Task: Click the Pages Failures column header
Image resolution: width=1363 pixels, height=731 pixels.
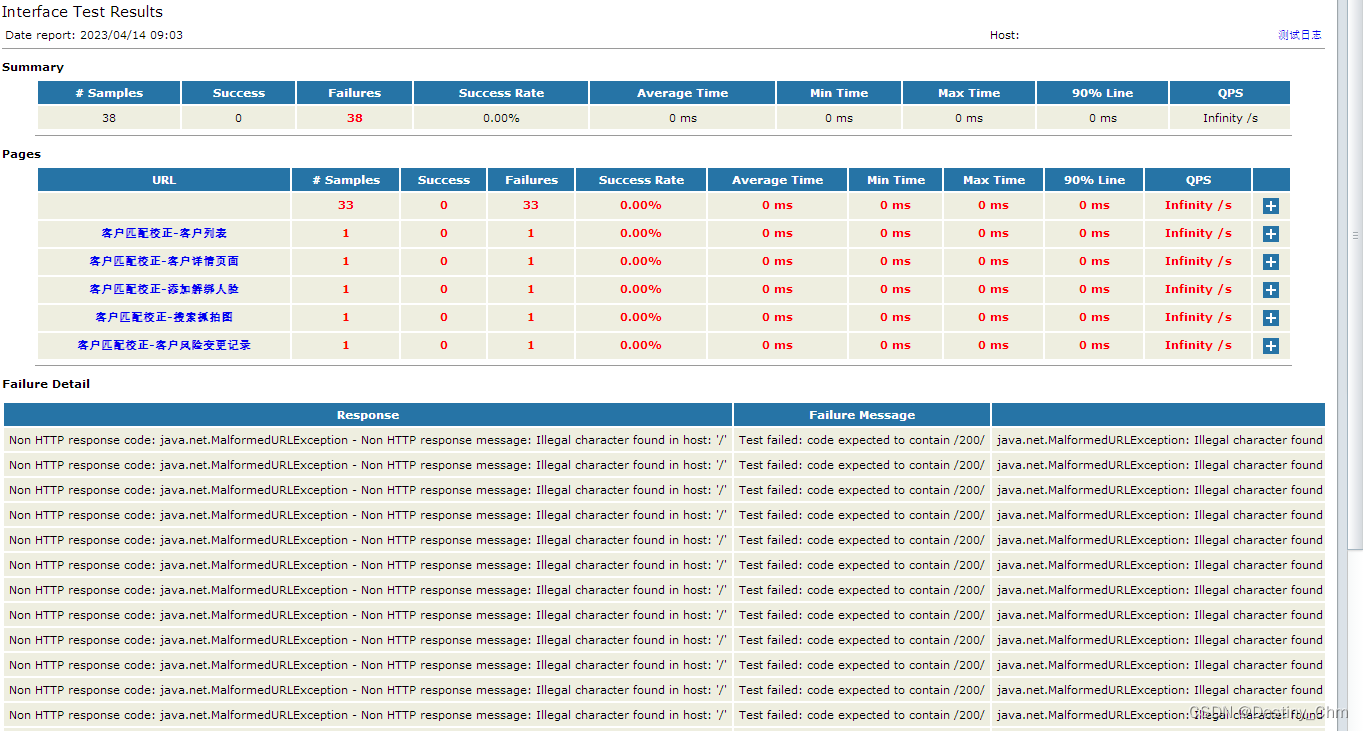Action: tap(531, 180)
